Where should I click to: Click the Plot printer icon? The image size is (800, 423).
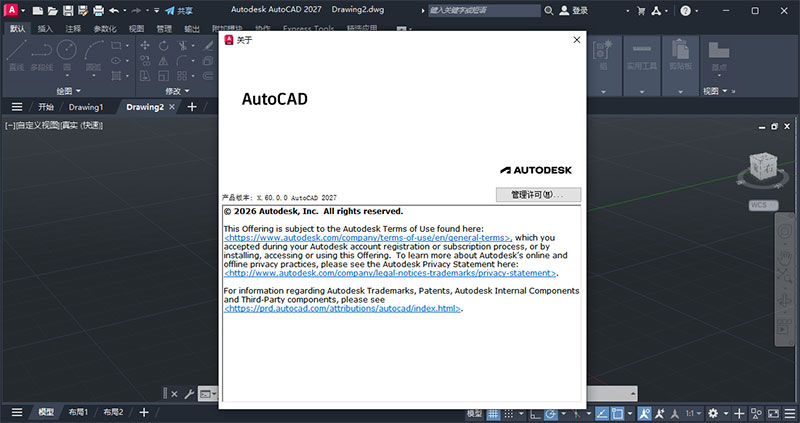(97, 11)
